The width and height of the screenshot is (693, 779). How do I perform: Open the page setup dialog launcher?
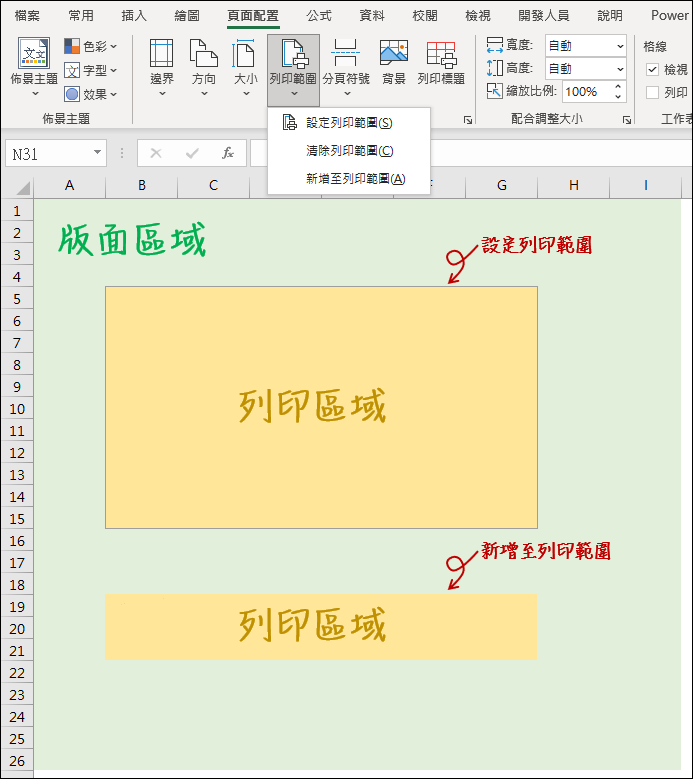(467, 120)
